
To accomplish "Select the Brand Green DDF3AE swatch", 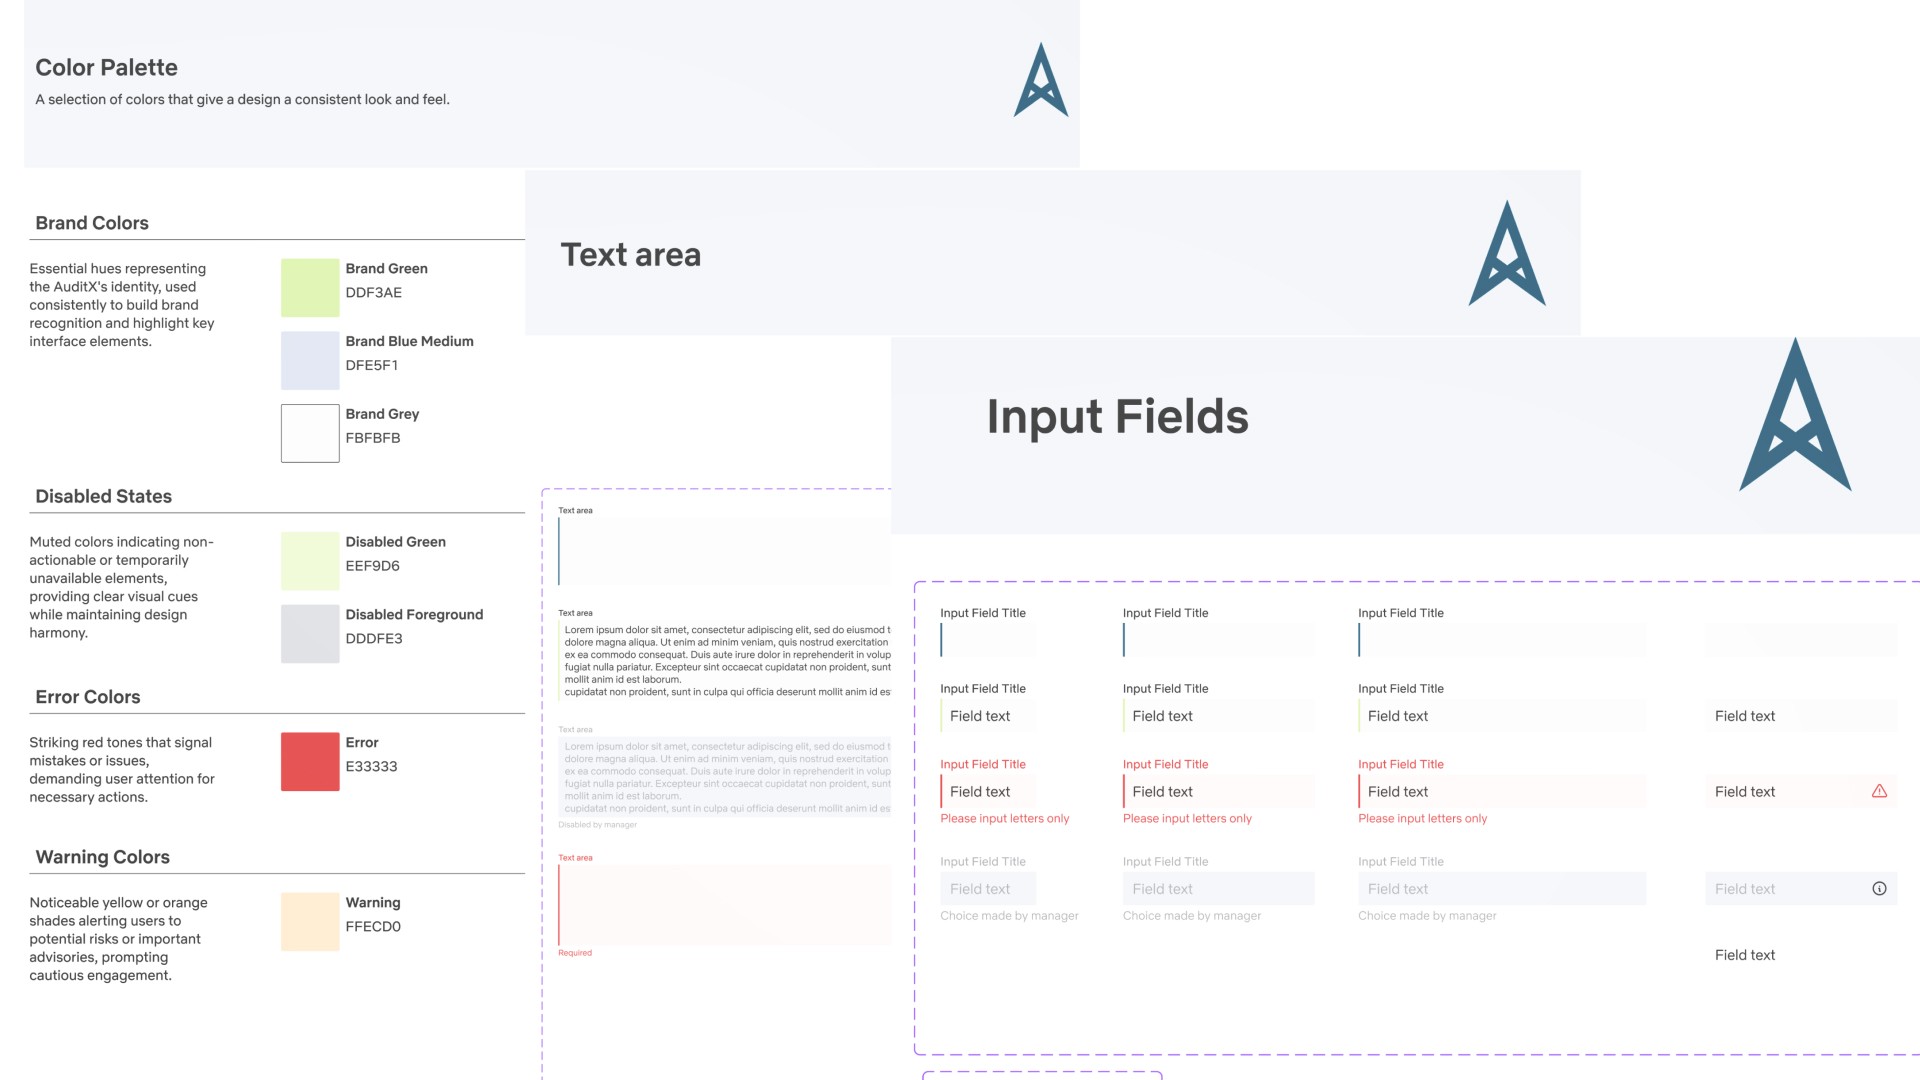I will pos(310,288).
